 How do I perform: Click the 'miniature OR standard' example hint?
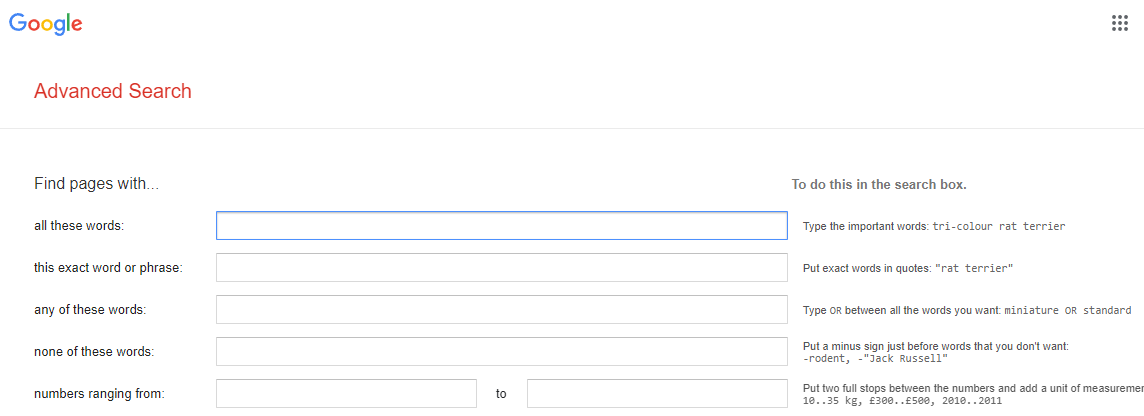point(1068,310)
